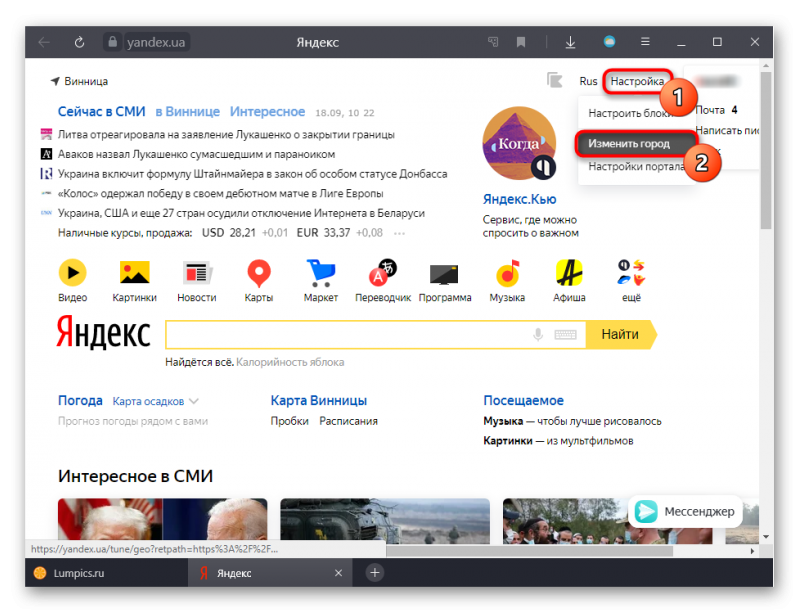Choose Настройки портала from the menu

637,166
